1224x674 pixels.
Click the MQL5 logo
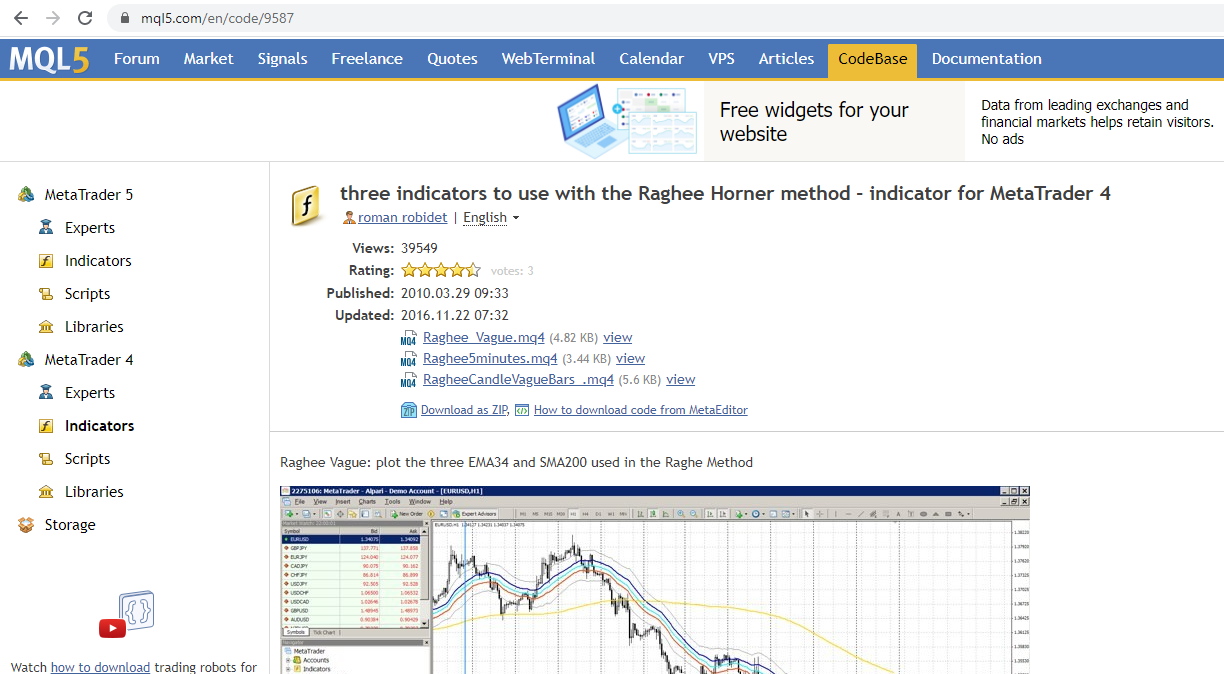coord(49,59)
